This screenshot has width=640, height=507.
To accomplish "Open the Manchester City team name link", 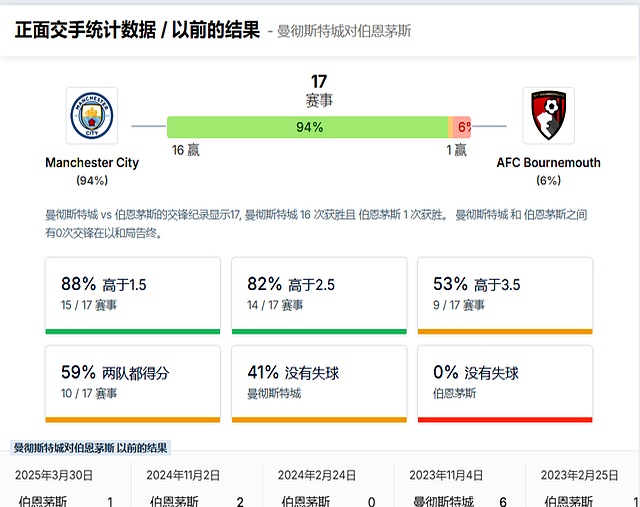I will click(92, 162).
